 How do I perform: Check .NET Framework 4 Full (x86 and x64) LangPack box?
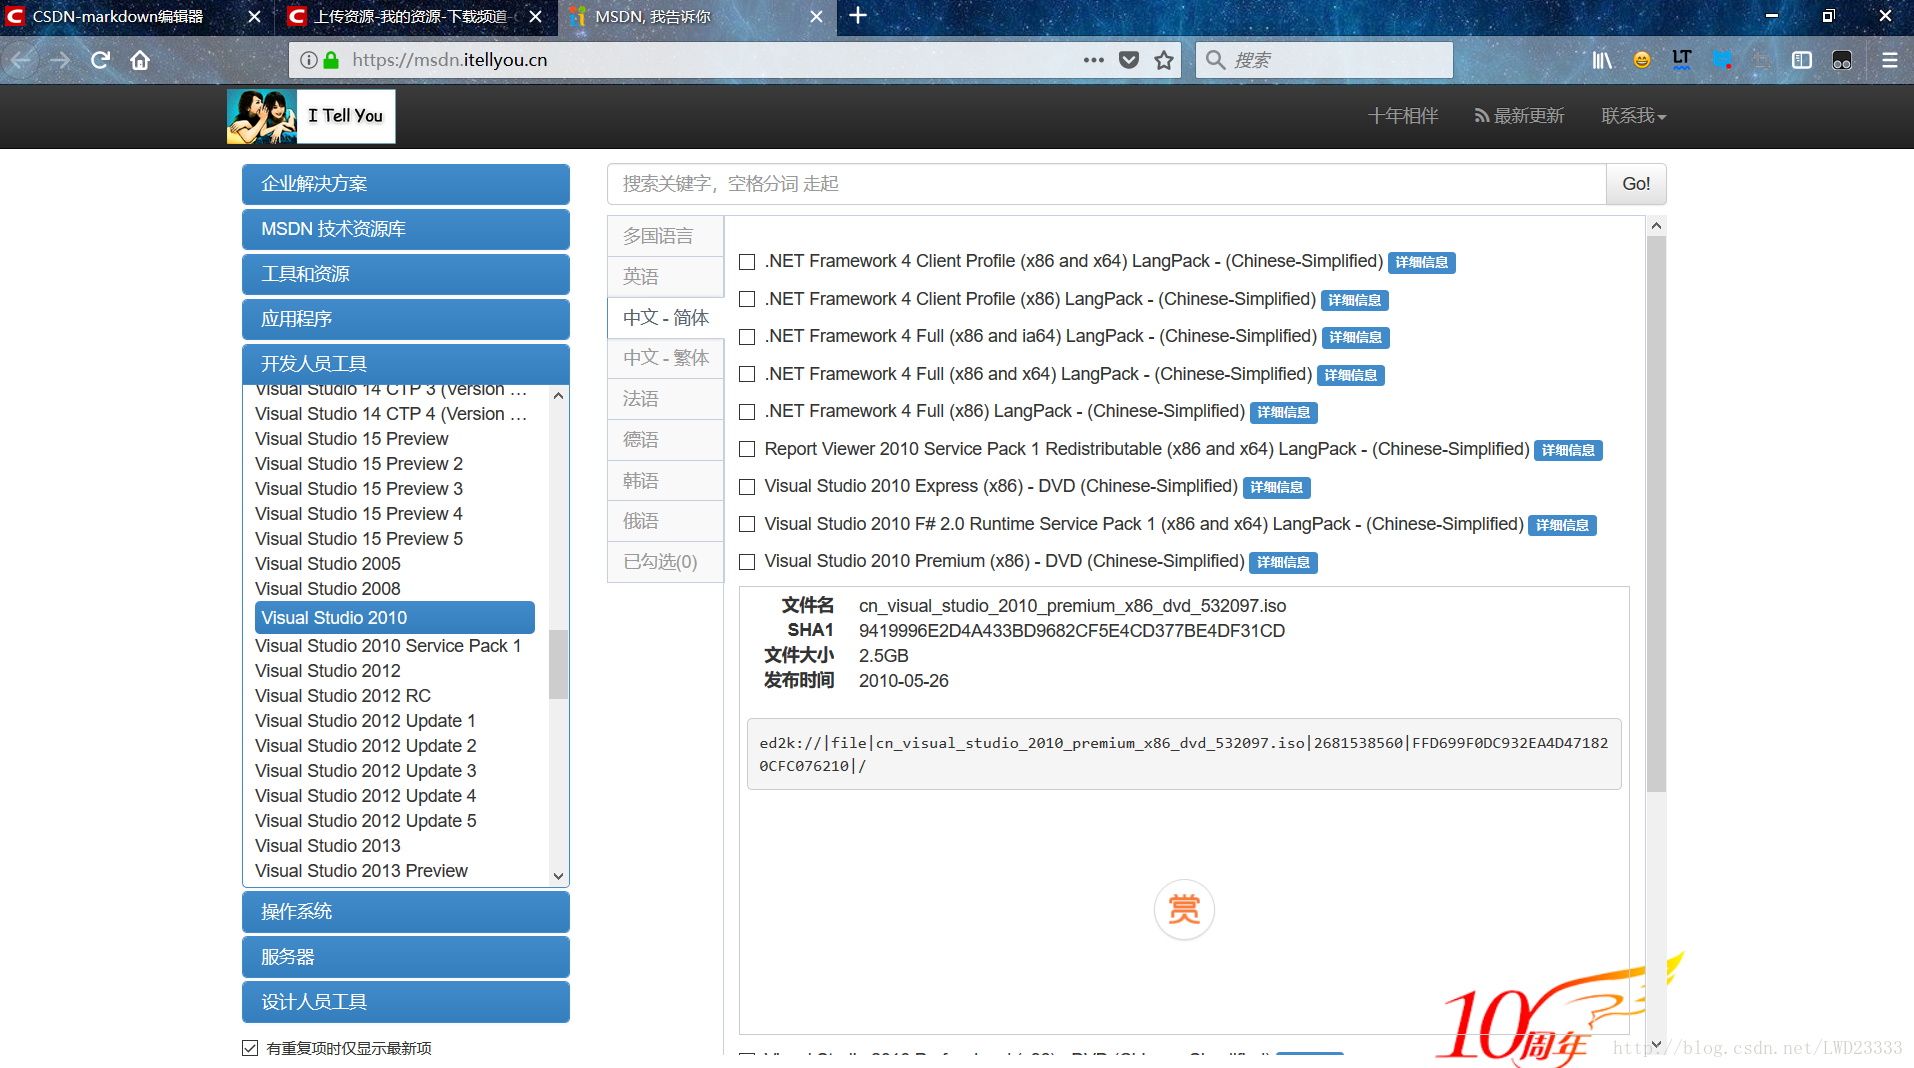[x=747, y=374]
